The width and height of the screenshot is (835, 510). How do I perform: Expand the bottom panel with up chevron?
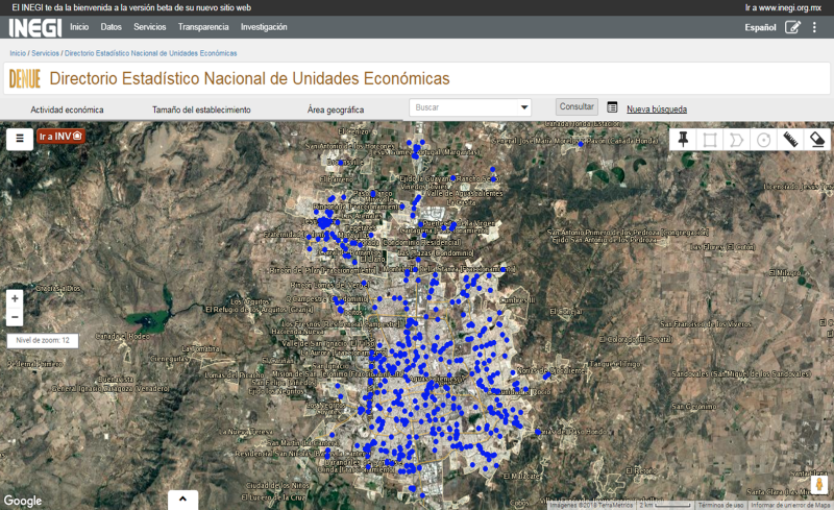182,498
